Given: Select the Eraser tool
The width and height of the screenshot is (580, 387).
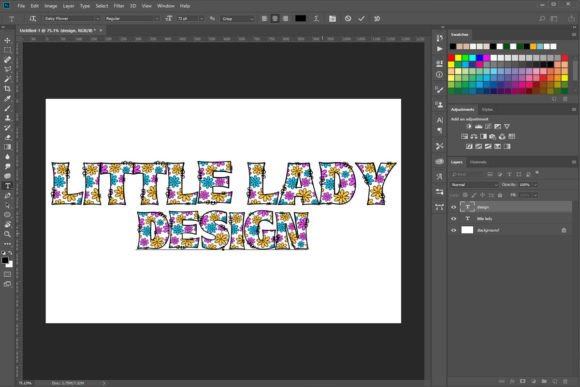Looking at the screenshot, I should tap(7, 137).
